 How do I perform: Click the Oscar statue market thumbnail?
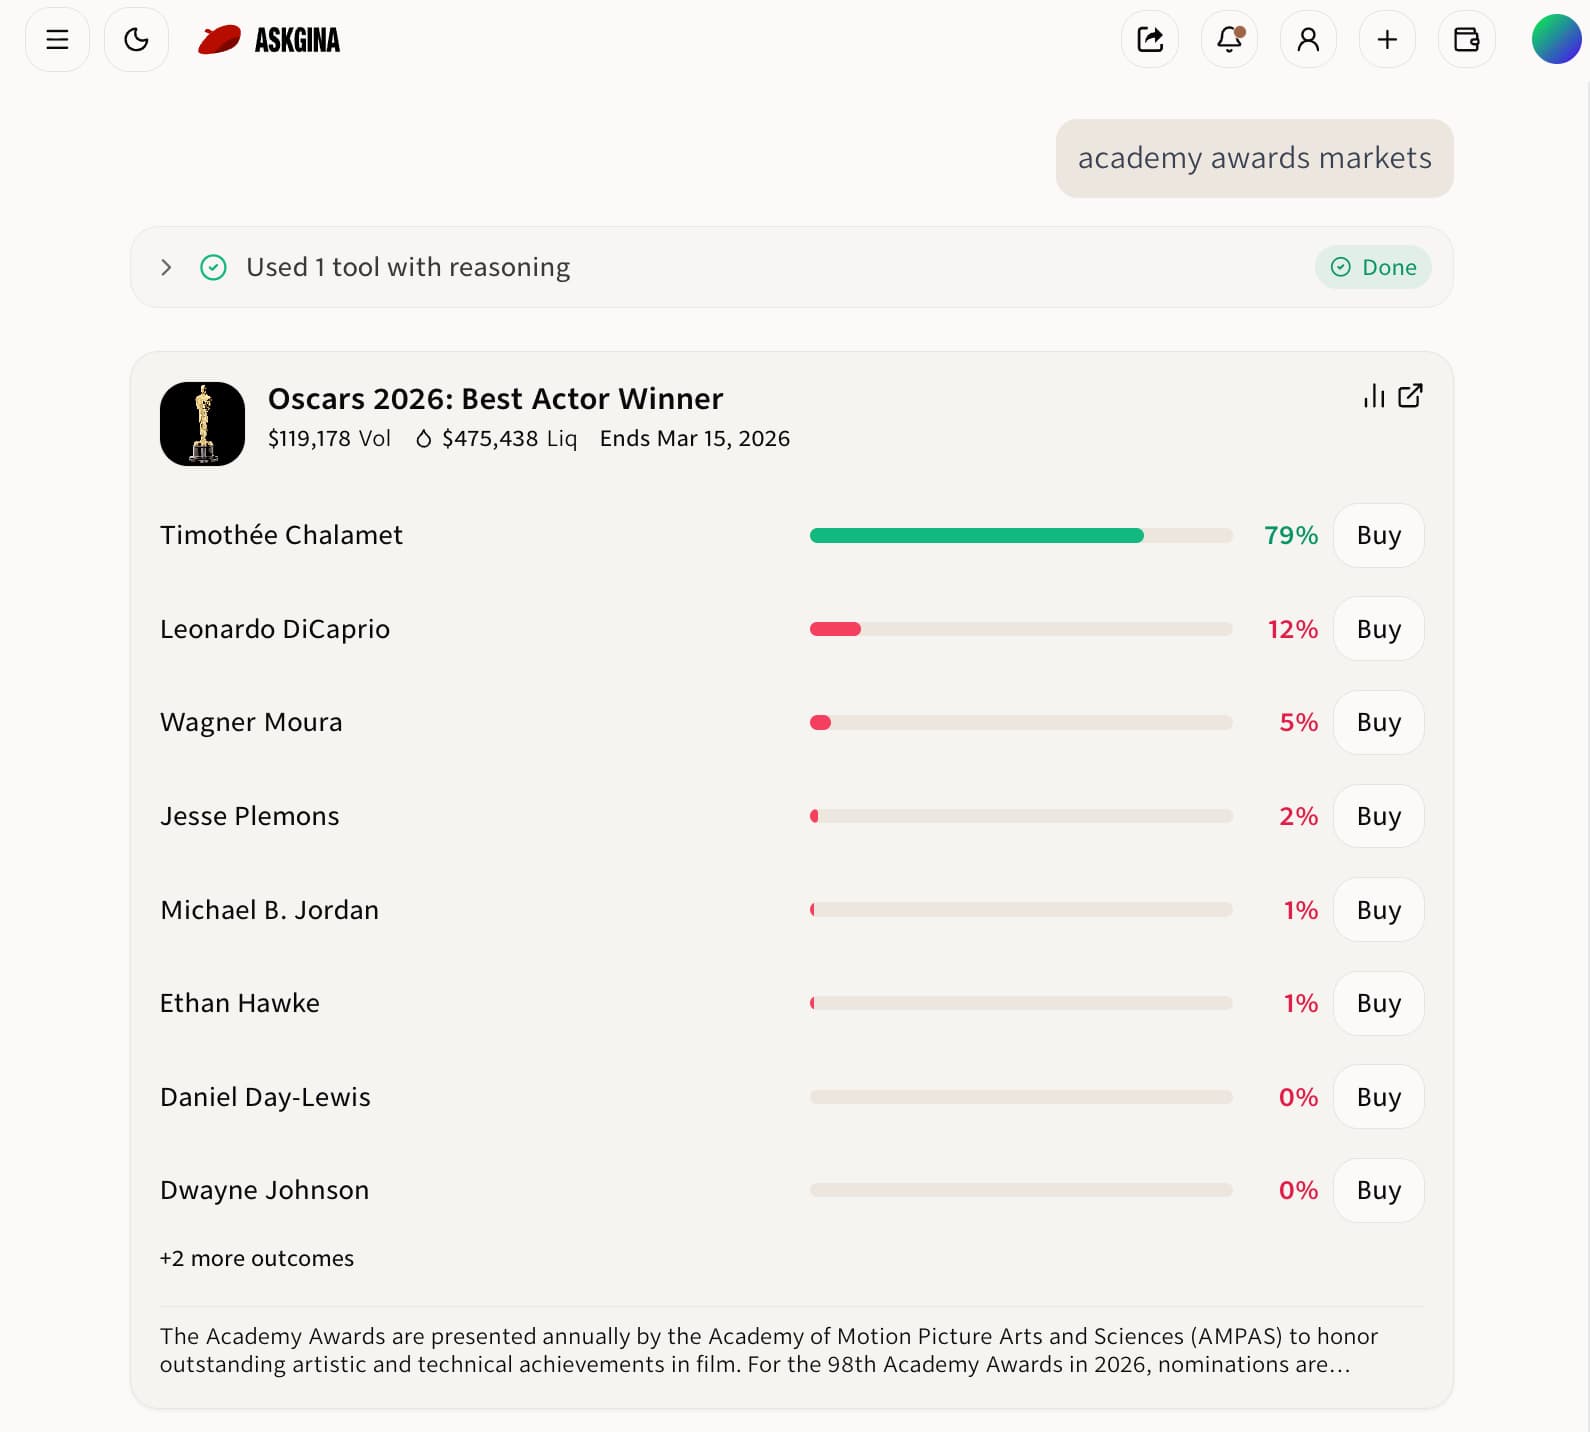click(202, 424)
